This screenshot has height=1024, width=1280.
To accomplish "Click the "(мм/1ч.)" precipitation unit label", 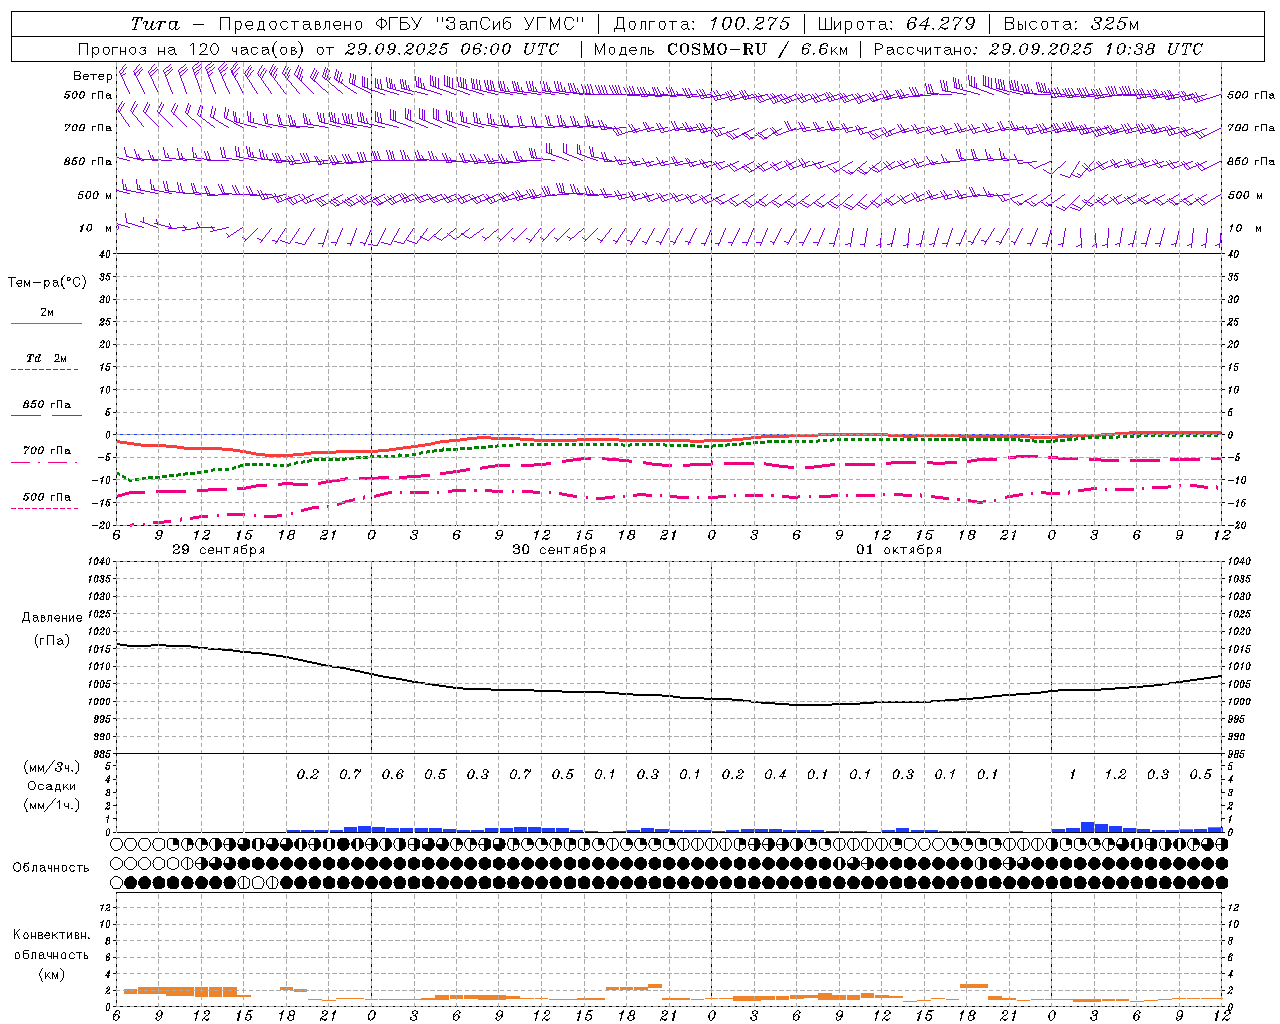I will 52,805.
